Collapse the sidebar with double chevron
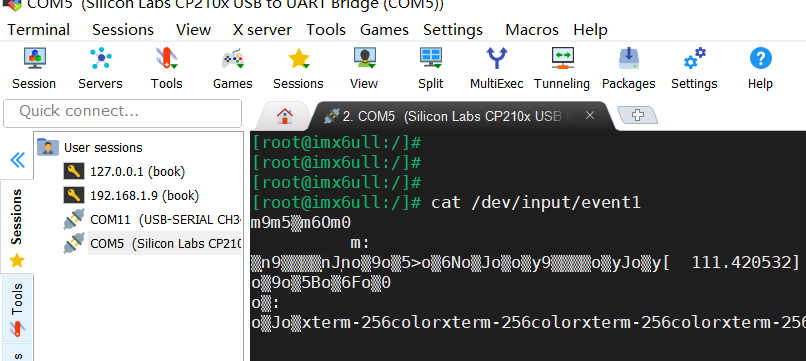Image resolution: width=806 pixels, height=361 pixels. click(x=17, y=160)
